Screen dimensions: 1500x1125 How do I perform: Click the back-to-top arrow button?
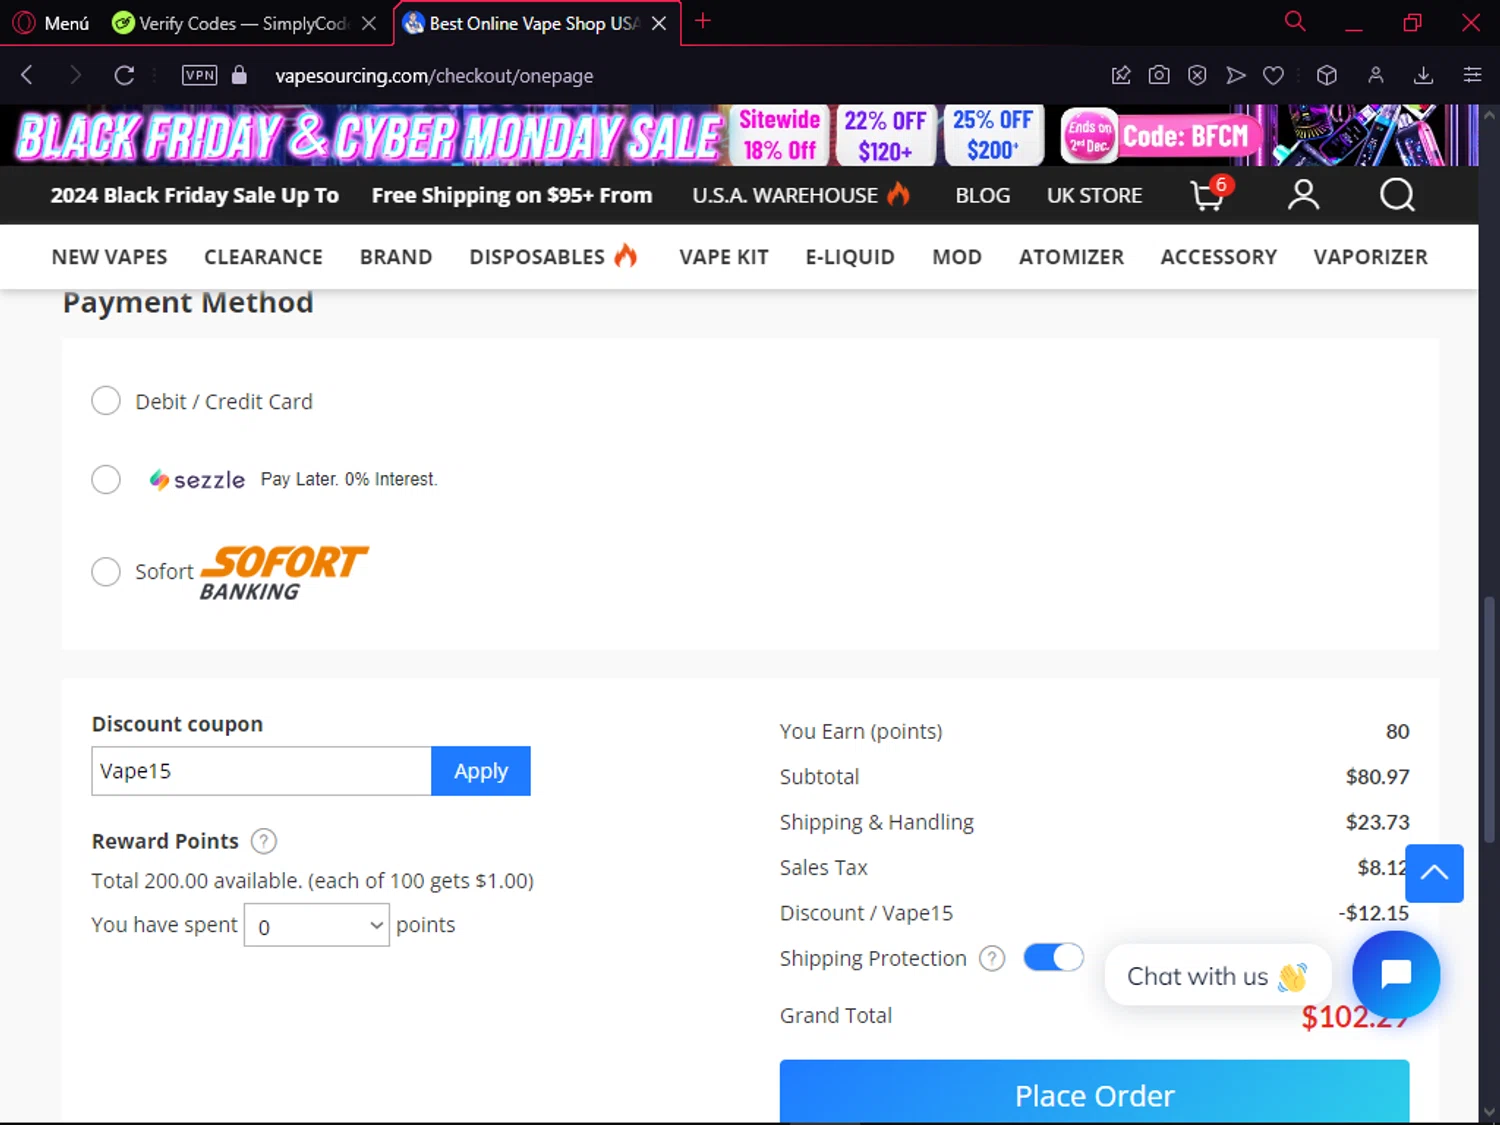[1434, 873]
